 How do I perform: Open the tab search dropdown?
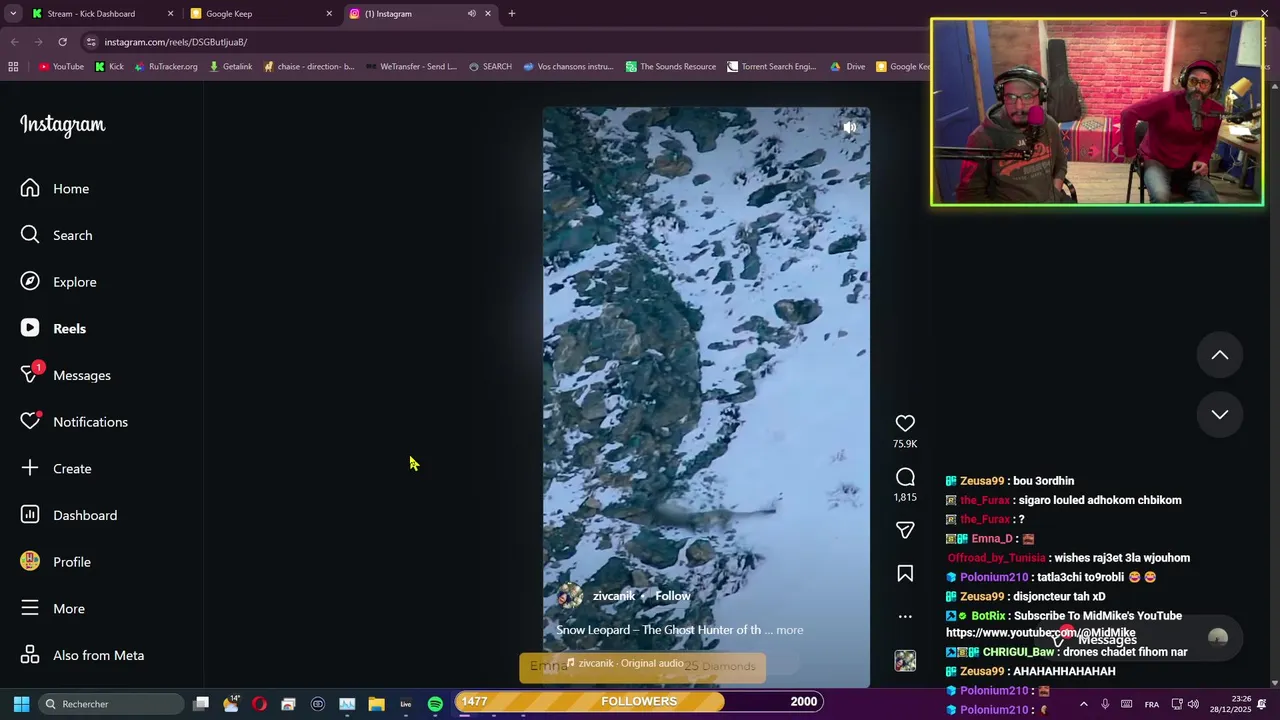[13, 14]
